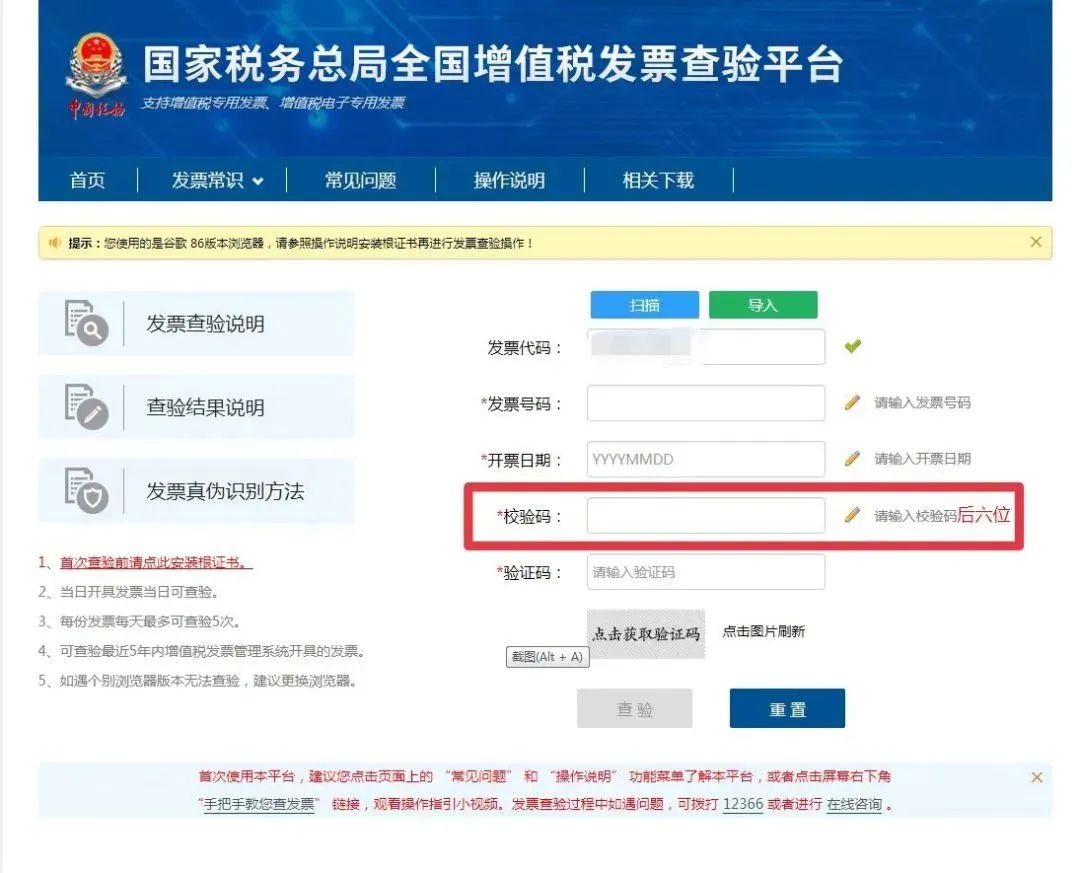Click the 请输入发票号码 hint text
This screenshot has height=873, width=1080.
click(x=922, y=403)
